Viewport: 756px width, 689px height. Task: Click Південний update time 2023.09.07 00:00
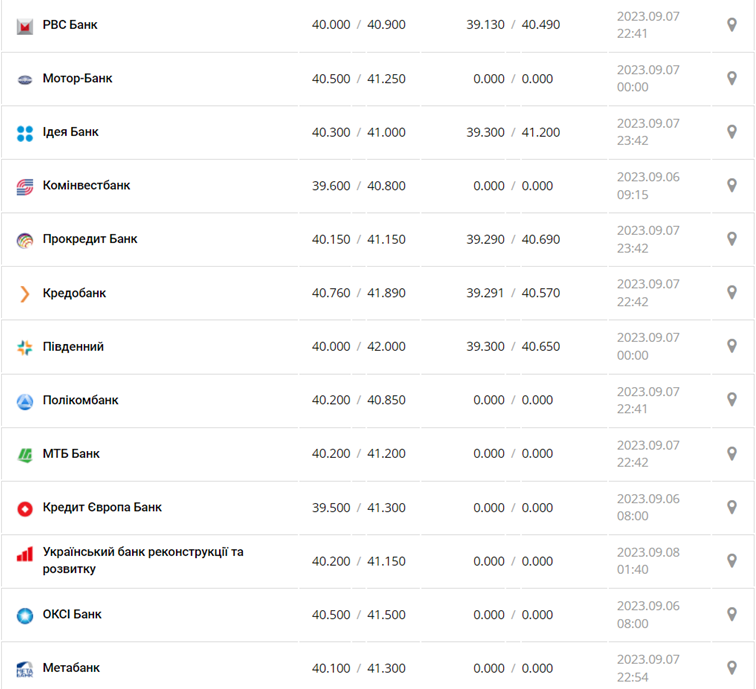pyautogui.click(x=647, y=346)
